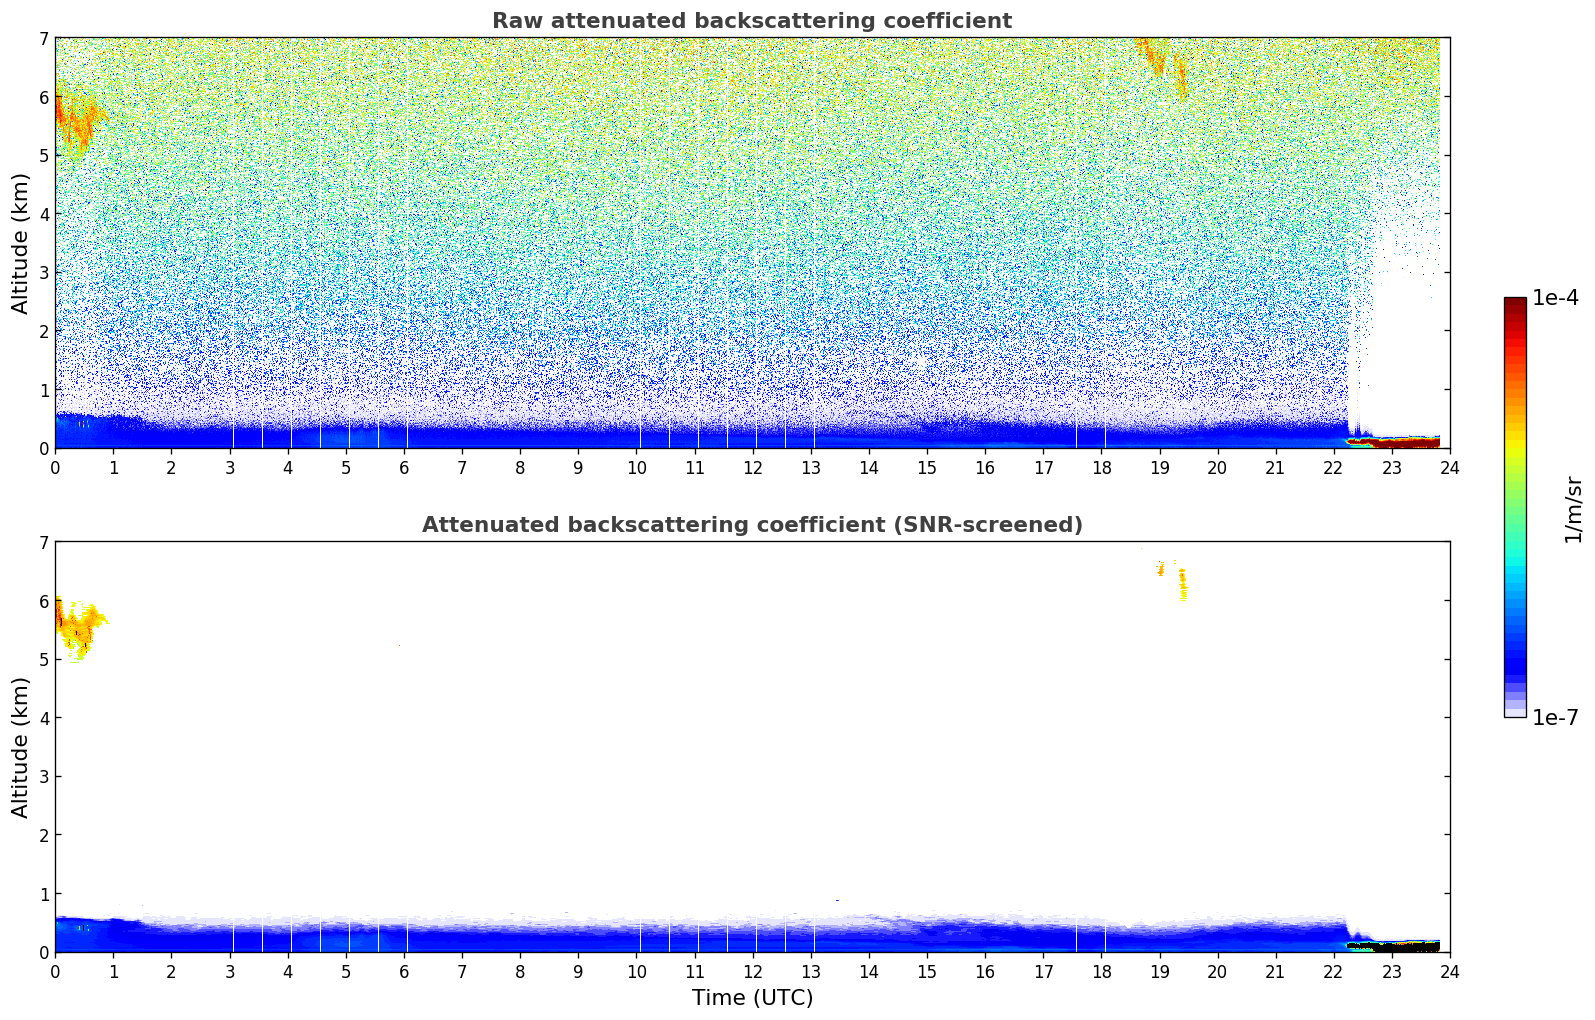Click altitude tick "5" on the bottom plot
The width and height of the screenshot is (1595, 1020).
(x=43, y=660)
